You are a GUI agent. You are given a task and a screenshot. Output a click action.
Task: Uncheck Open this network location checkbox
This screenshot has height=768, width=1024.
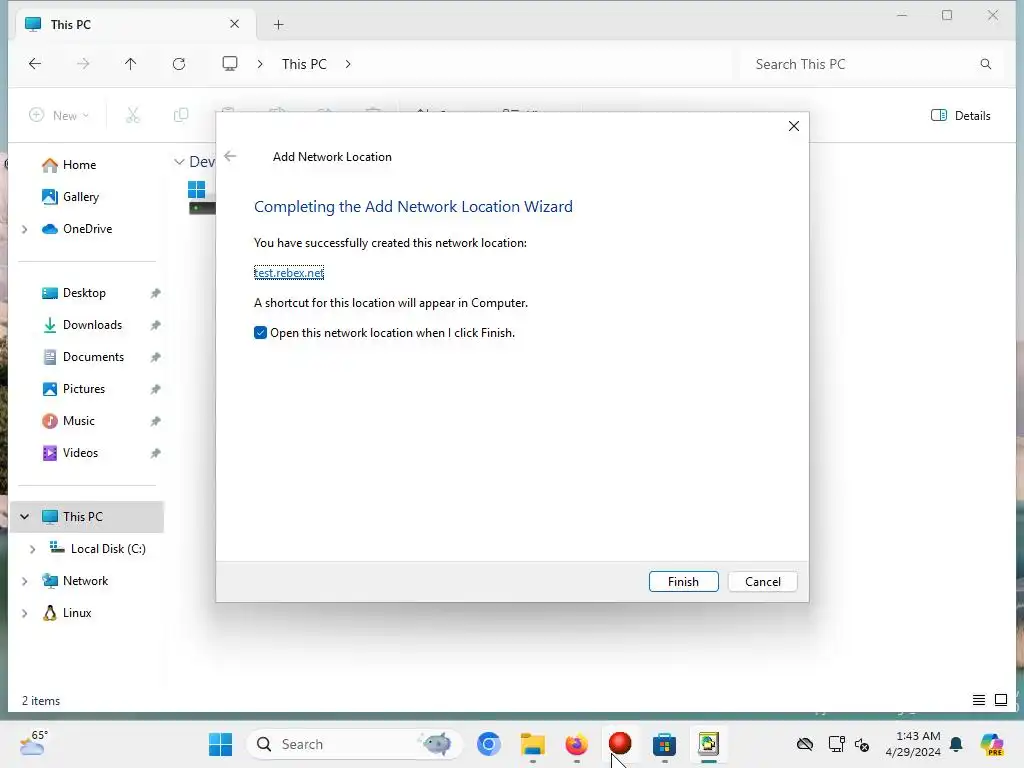(260, 332)
